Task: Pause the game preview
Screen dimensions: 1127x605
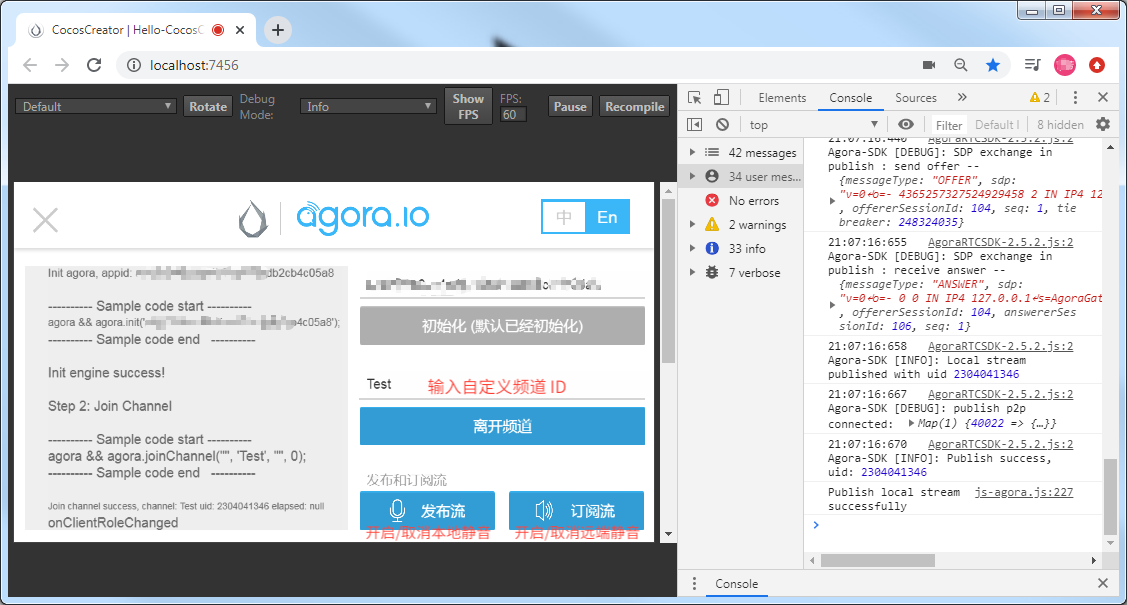Action: tap(570, 106)
